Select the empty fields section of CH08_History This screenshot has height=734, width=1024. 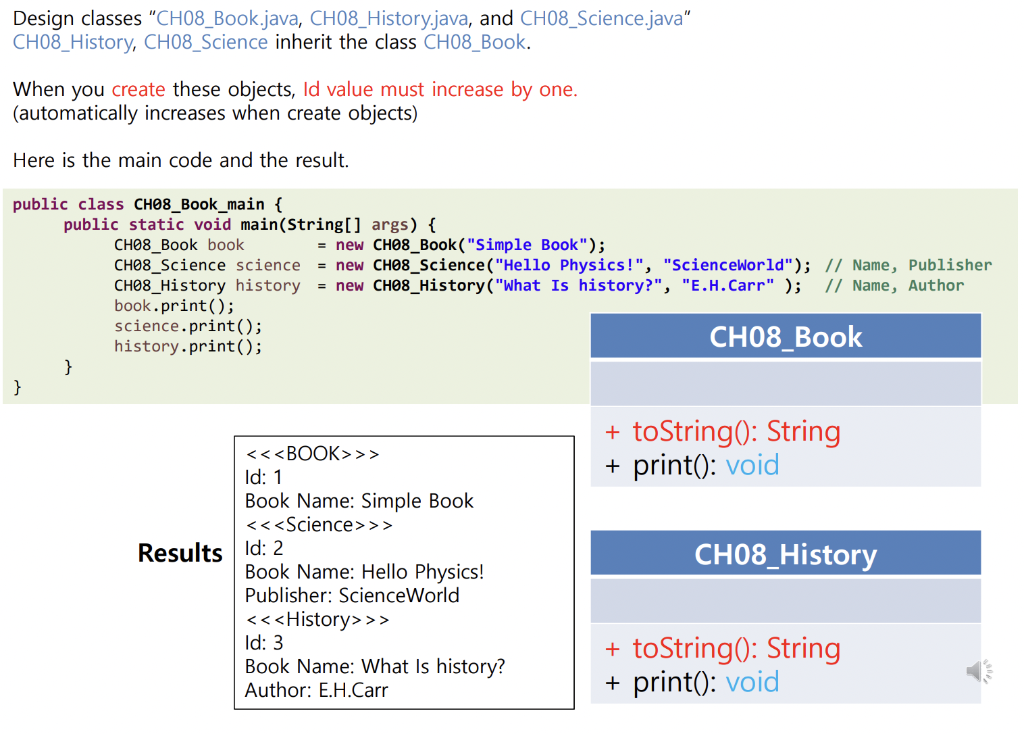pos(785,599)
